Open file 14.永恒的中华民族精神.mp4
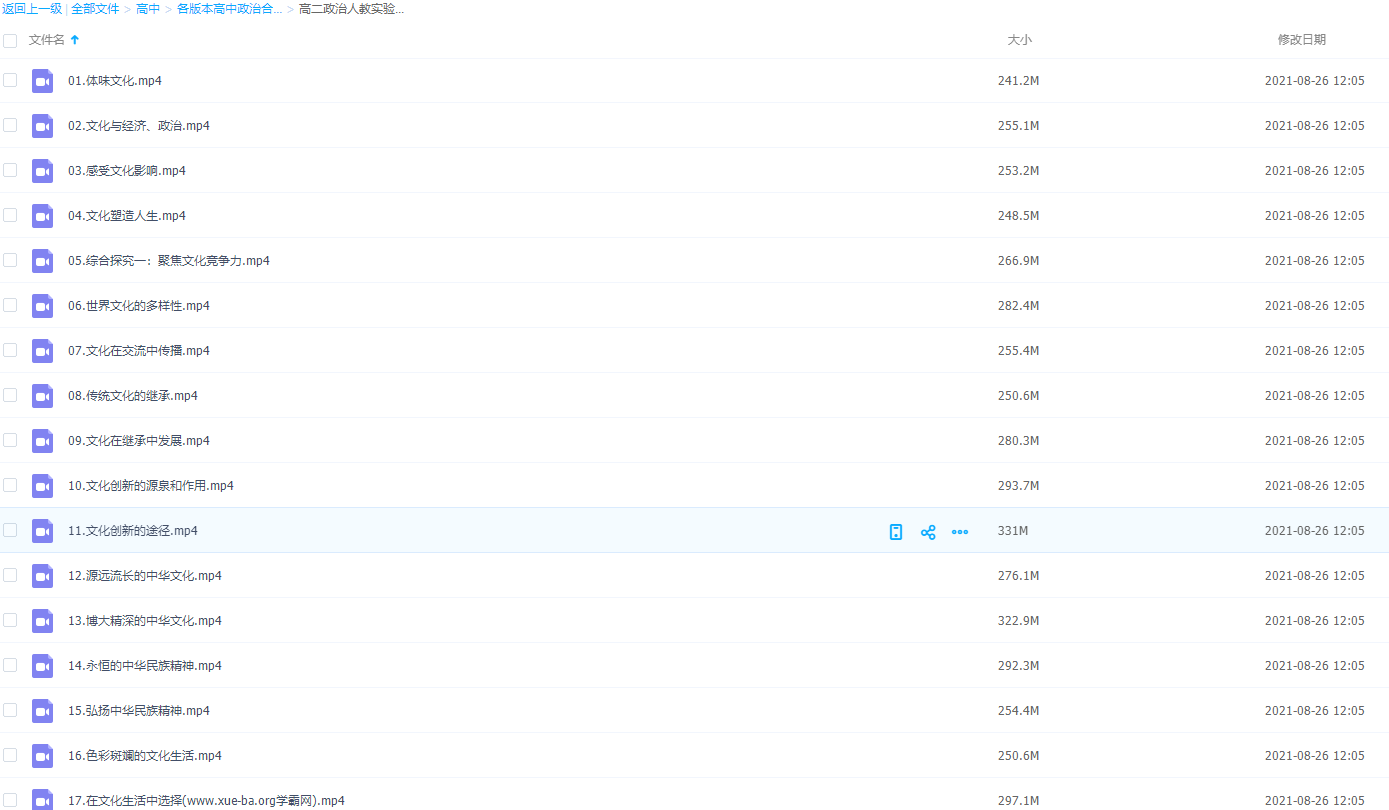 (x=144, y=666)
